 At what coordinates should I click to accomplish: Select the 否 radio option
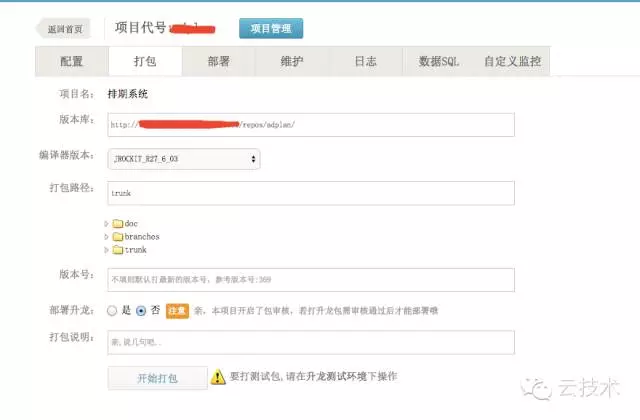(141, 311)
